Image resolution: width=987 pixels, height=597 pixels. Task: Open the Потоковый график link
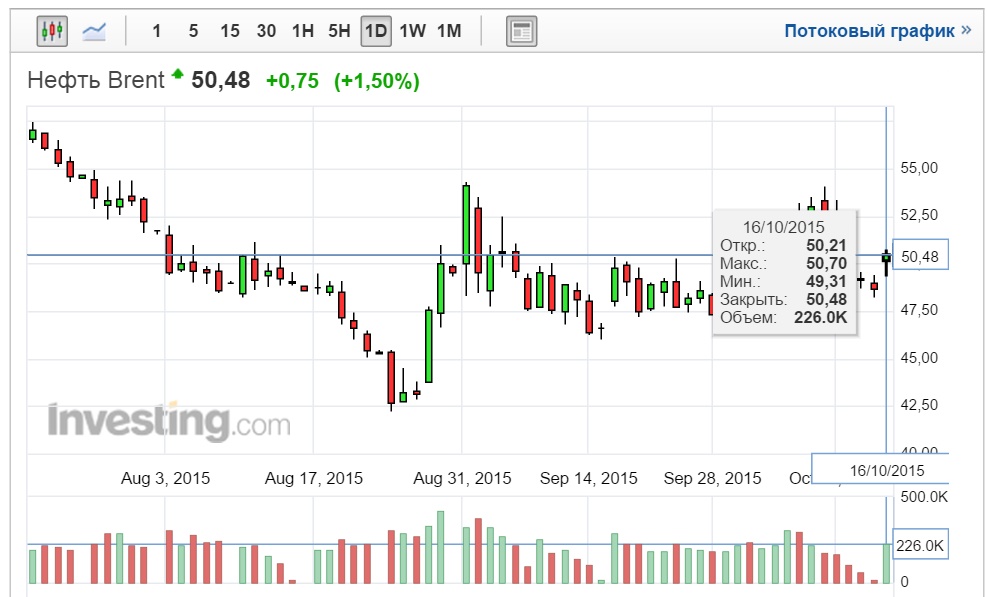(x=877, y=30)
